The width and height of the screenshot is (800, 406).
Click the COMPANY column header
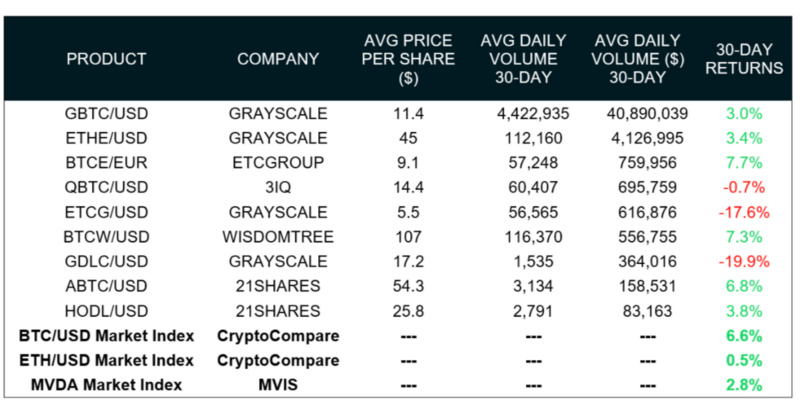pos(278,59)
